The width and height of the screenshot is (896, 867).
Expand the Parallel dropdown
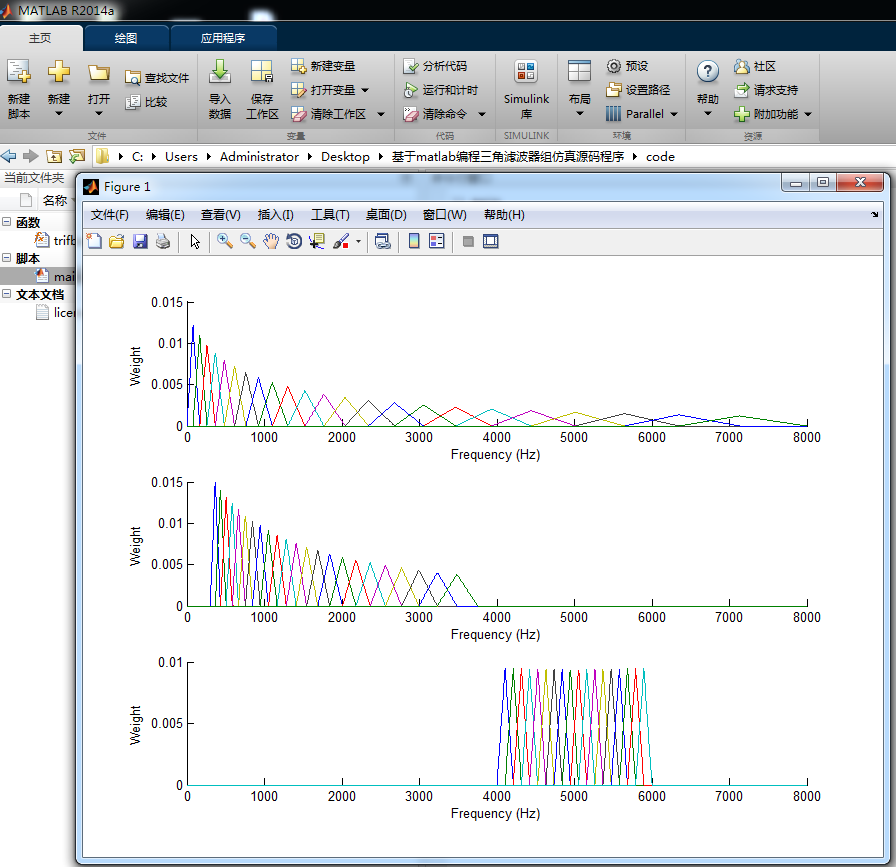[674, 114]
